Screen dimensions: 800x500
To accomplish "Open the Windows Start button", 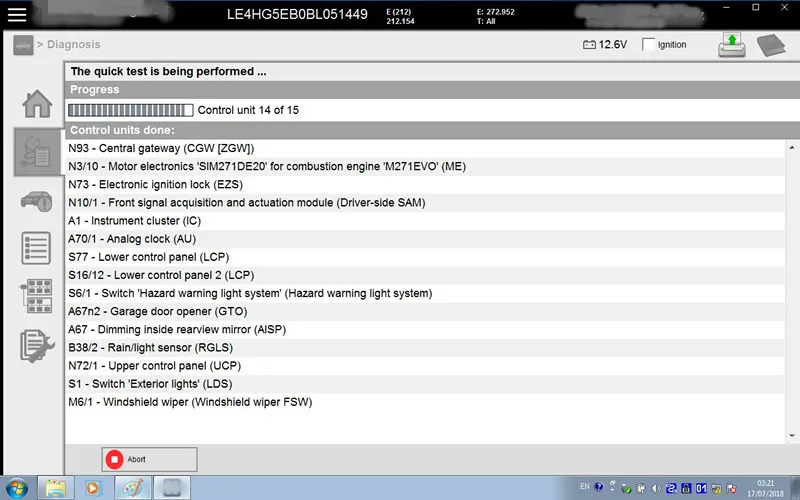I will 17,488.
